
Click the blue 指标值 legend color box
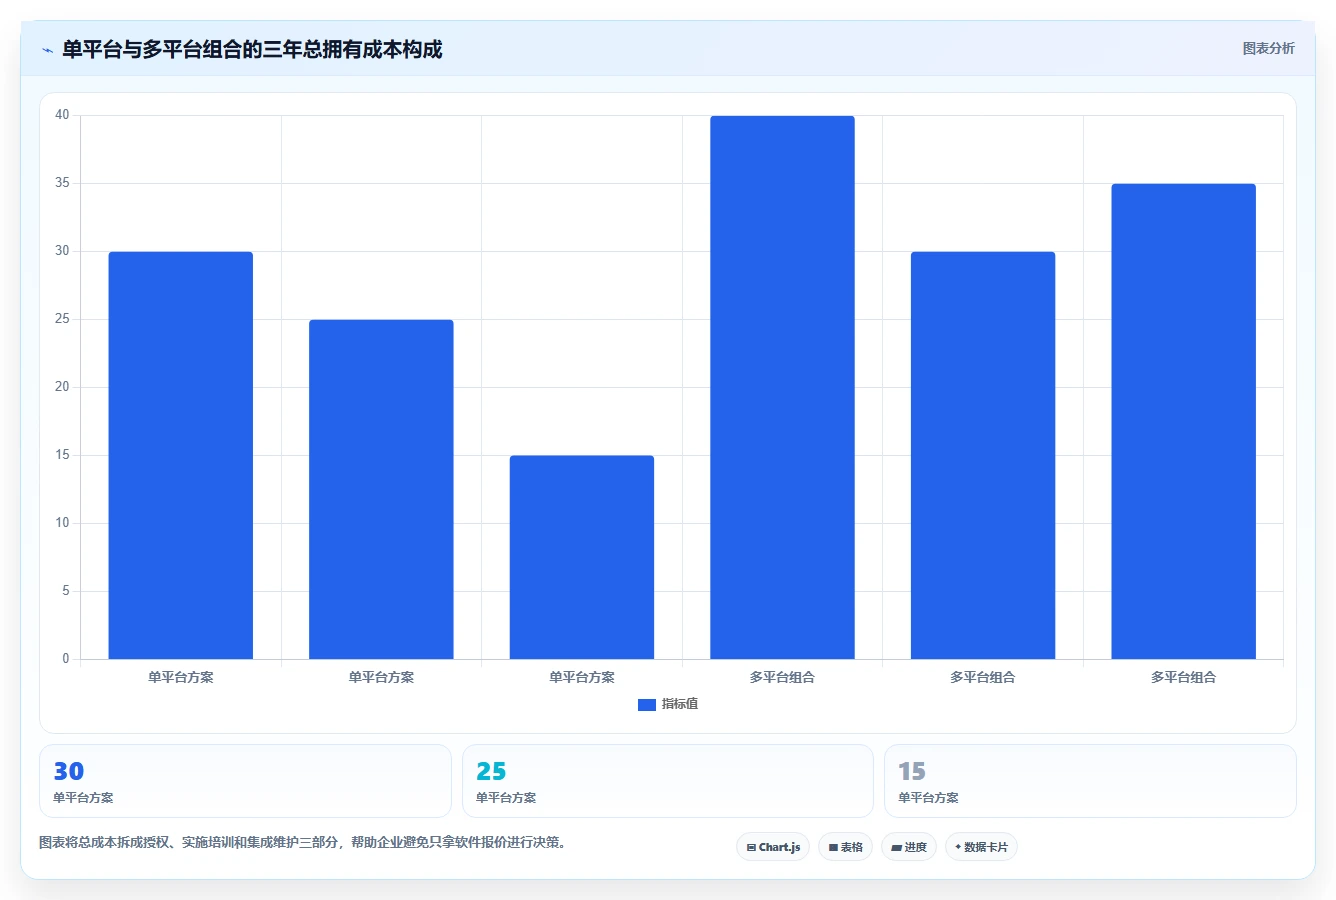tap(647, 705)
